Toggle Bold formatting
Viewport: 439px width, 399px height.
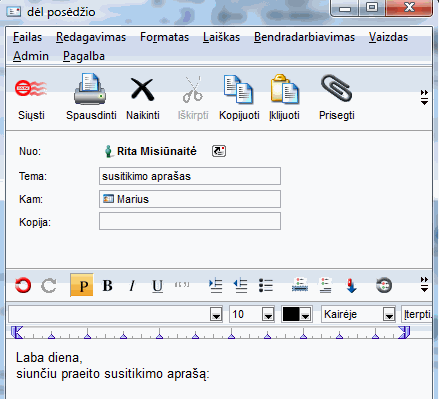pos(107,286)
